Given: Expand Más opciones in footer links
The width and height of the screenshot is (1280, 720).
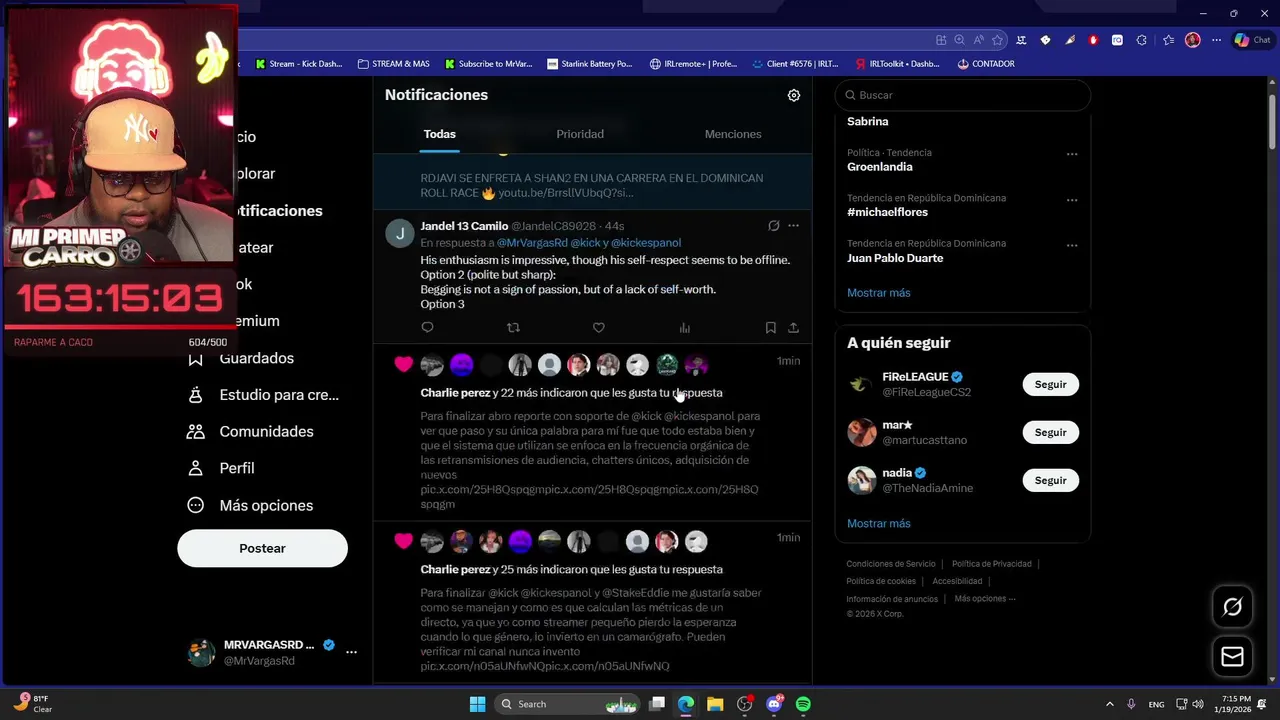Looking at the screenshot, I should pyautogui.click(x=985, y=599).
